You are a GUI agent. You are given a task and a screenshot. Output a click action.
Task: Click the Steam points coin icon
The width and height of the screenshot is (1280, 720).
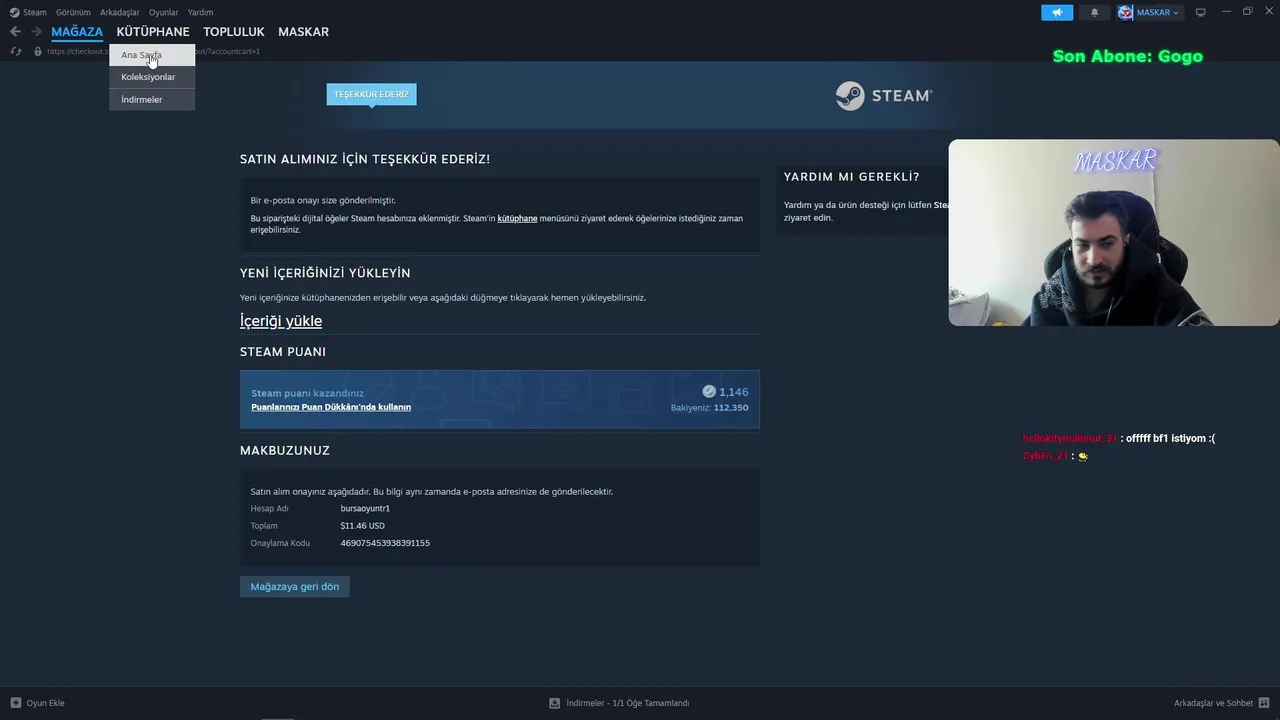(x=709, y=392)
